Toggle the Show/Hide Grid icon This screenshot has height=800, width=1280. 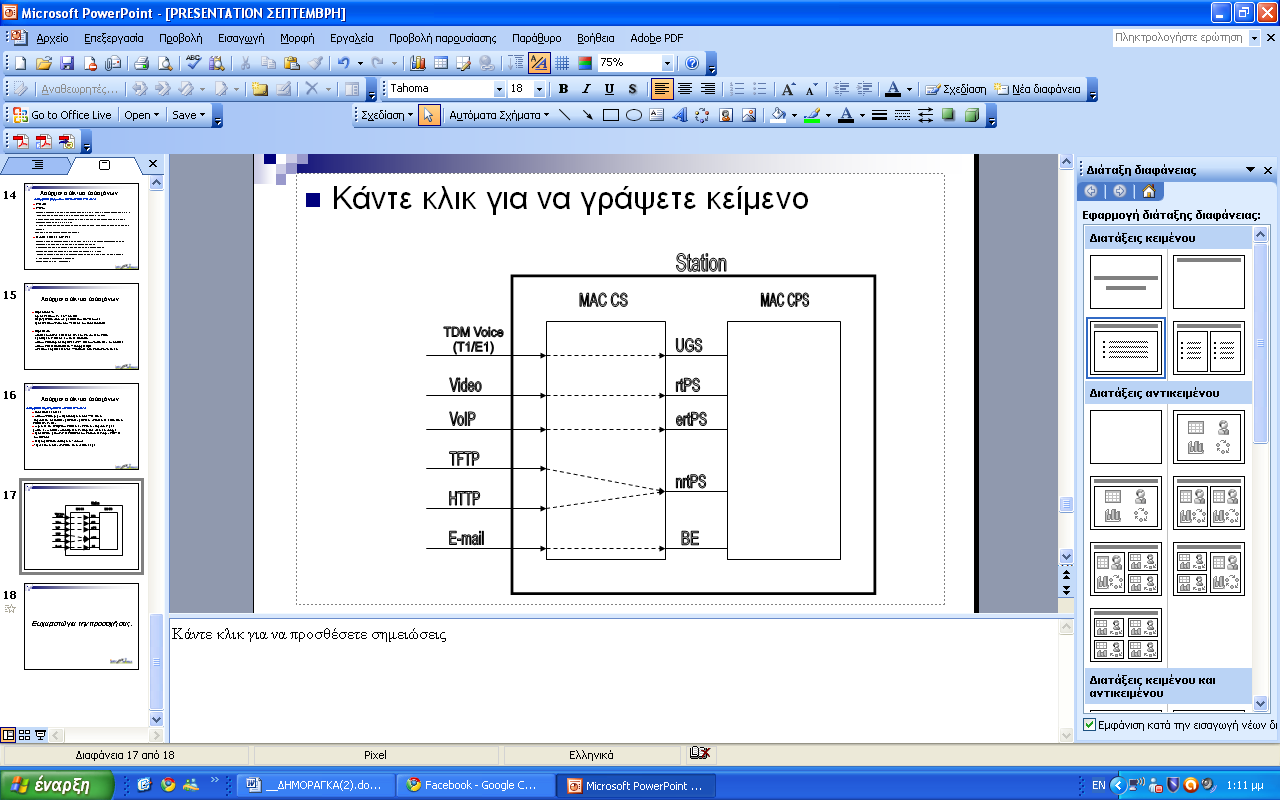click(x=562, y=63)
